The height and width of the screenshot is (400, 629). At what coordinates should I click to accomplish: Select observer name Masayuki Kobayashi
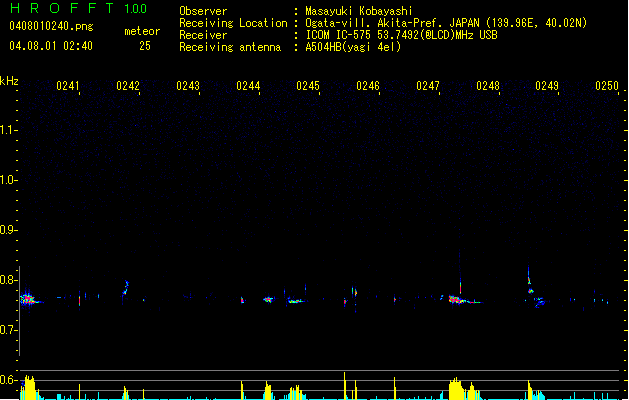click(x=359, y=11)
